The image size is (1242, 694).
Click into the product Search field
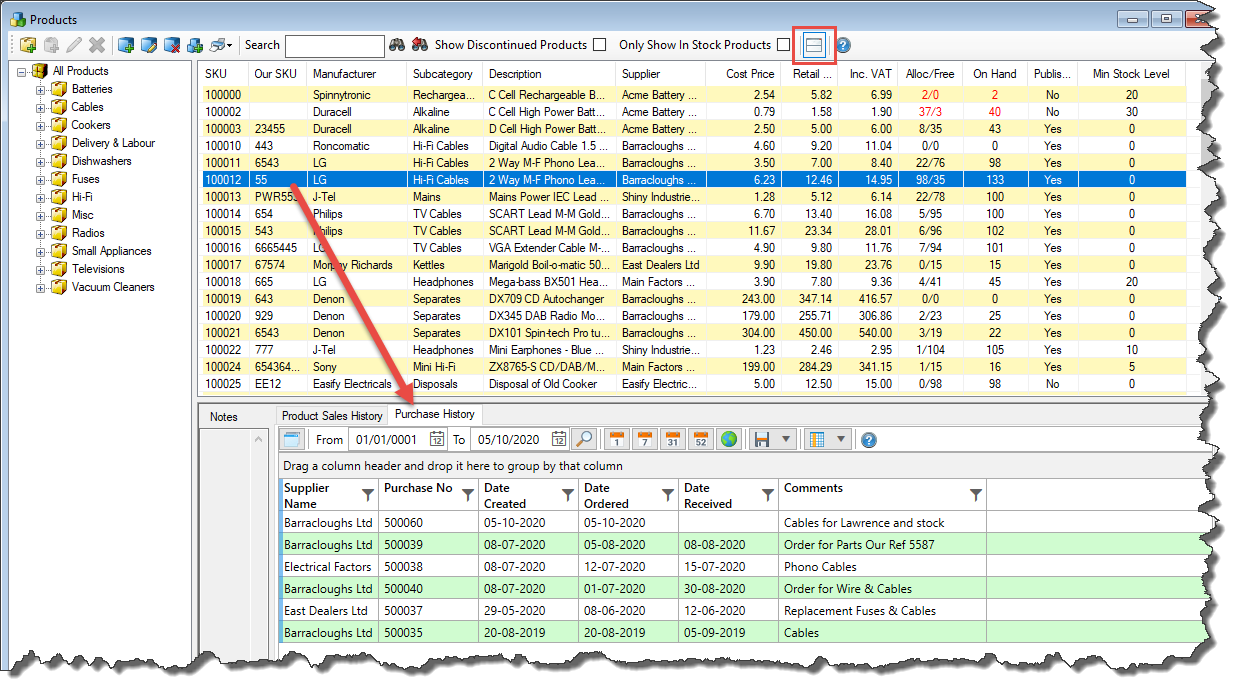334,46
